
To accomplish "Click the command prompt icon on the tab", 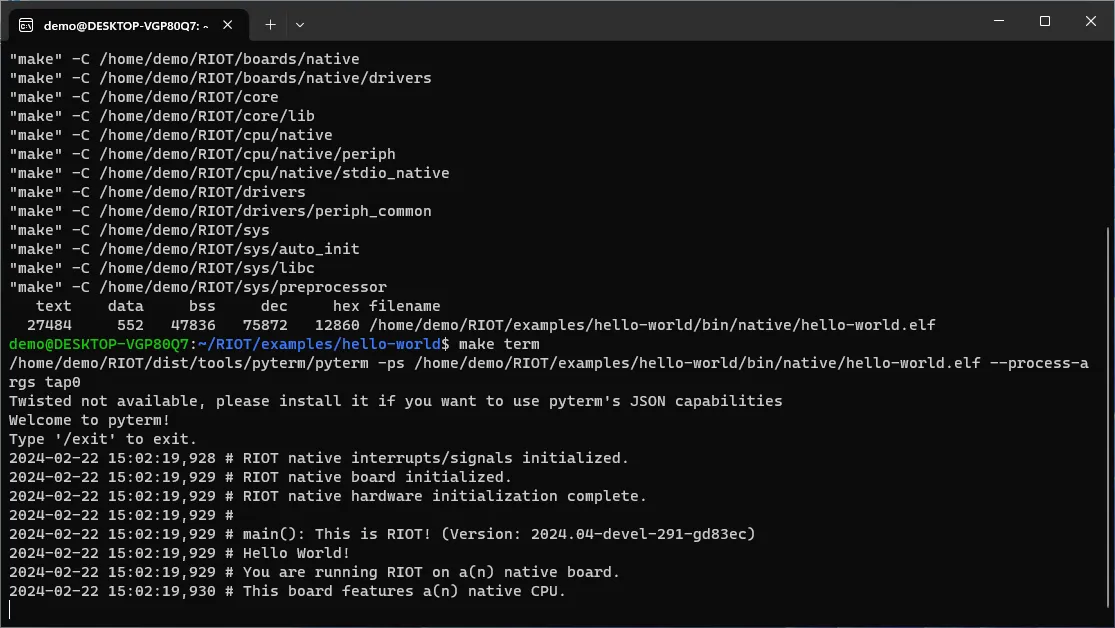I will 25,24.
